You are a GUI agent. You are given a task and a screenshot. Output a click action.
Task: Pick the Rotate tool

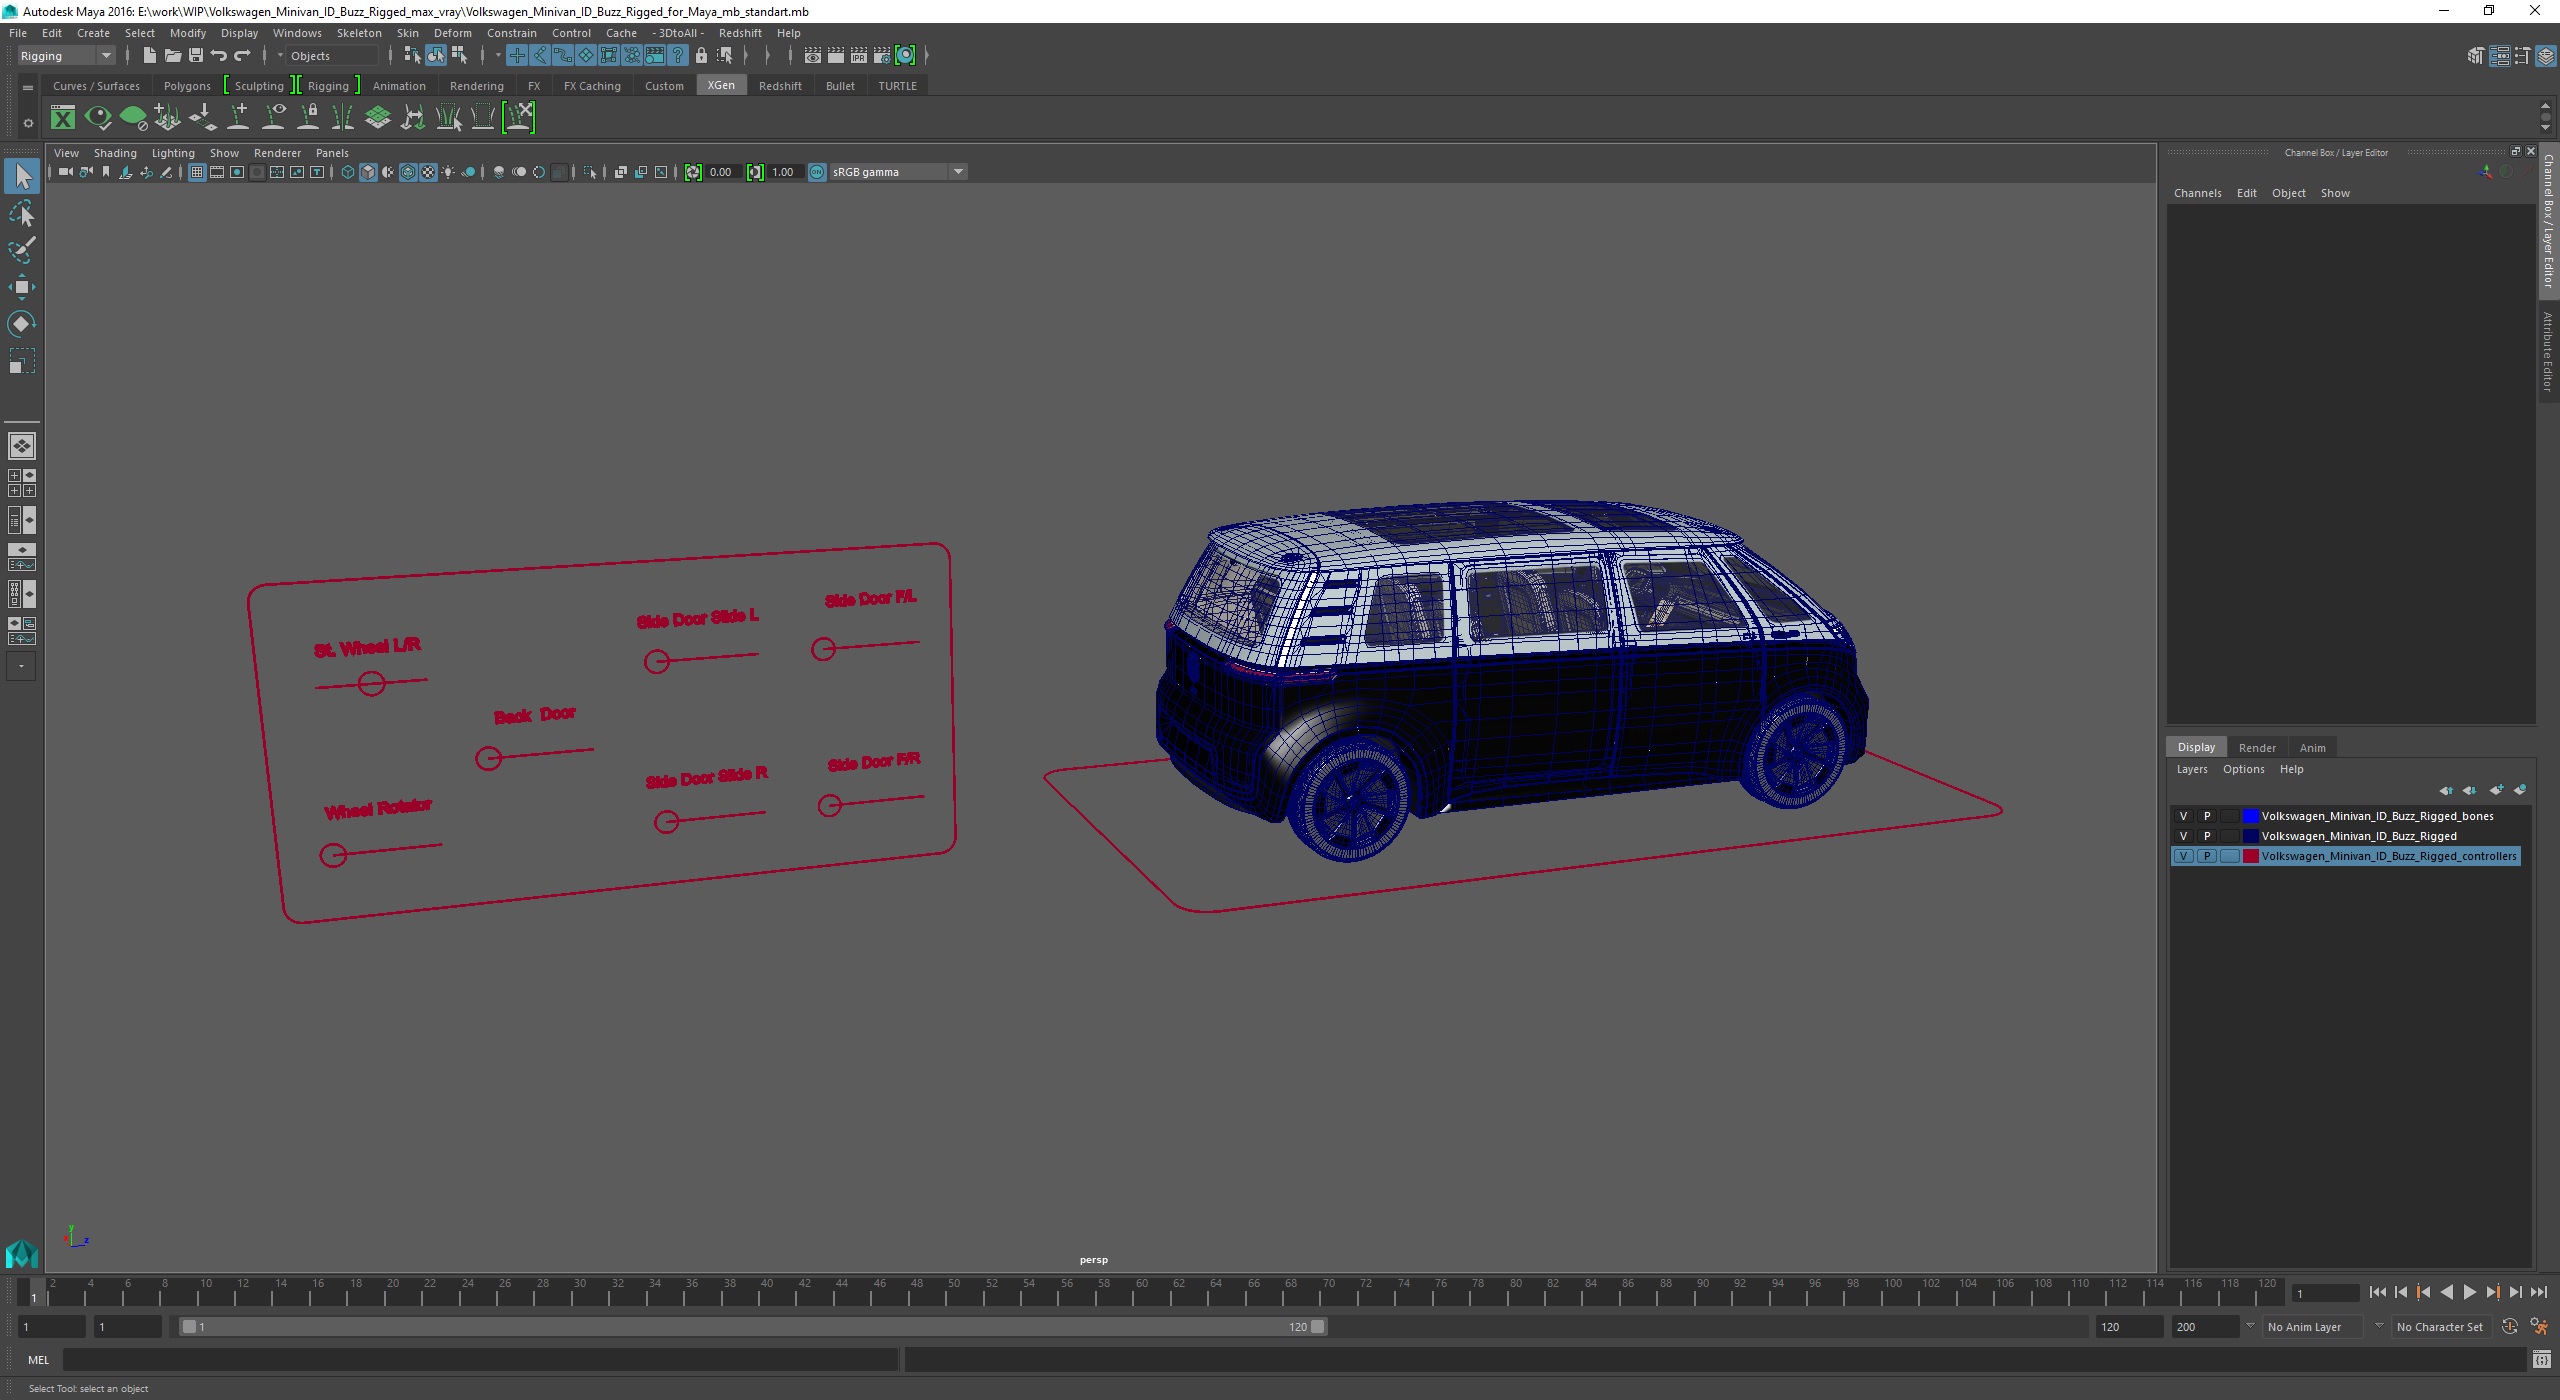21,324
